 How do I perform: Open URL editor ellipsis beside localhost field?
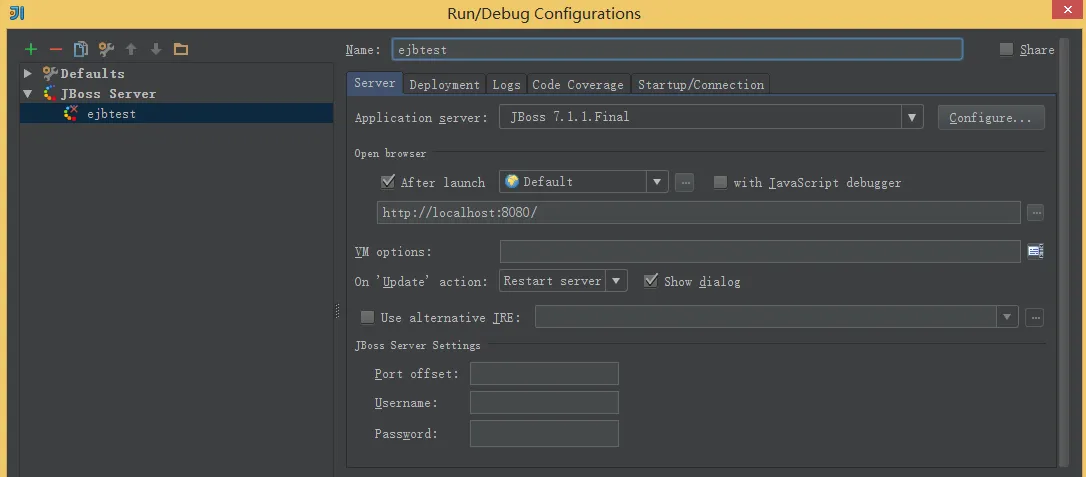1035,213
